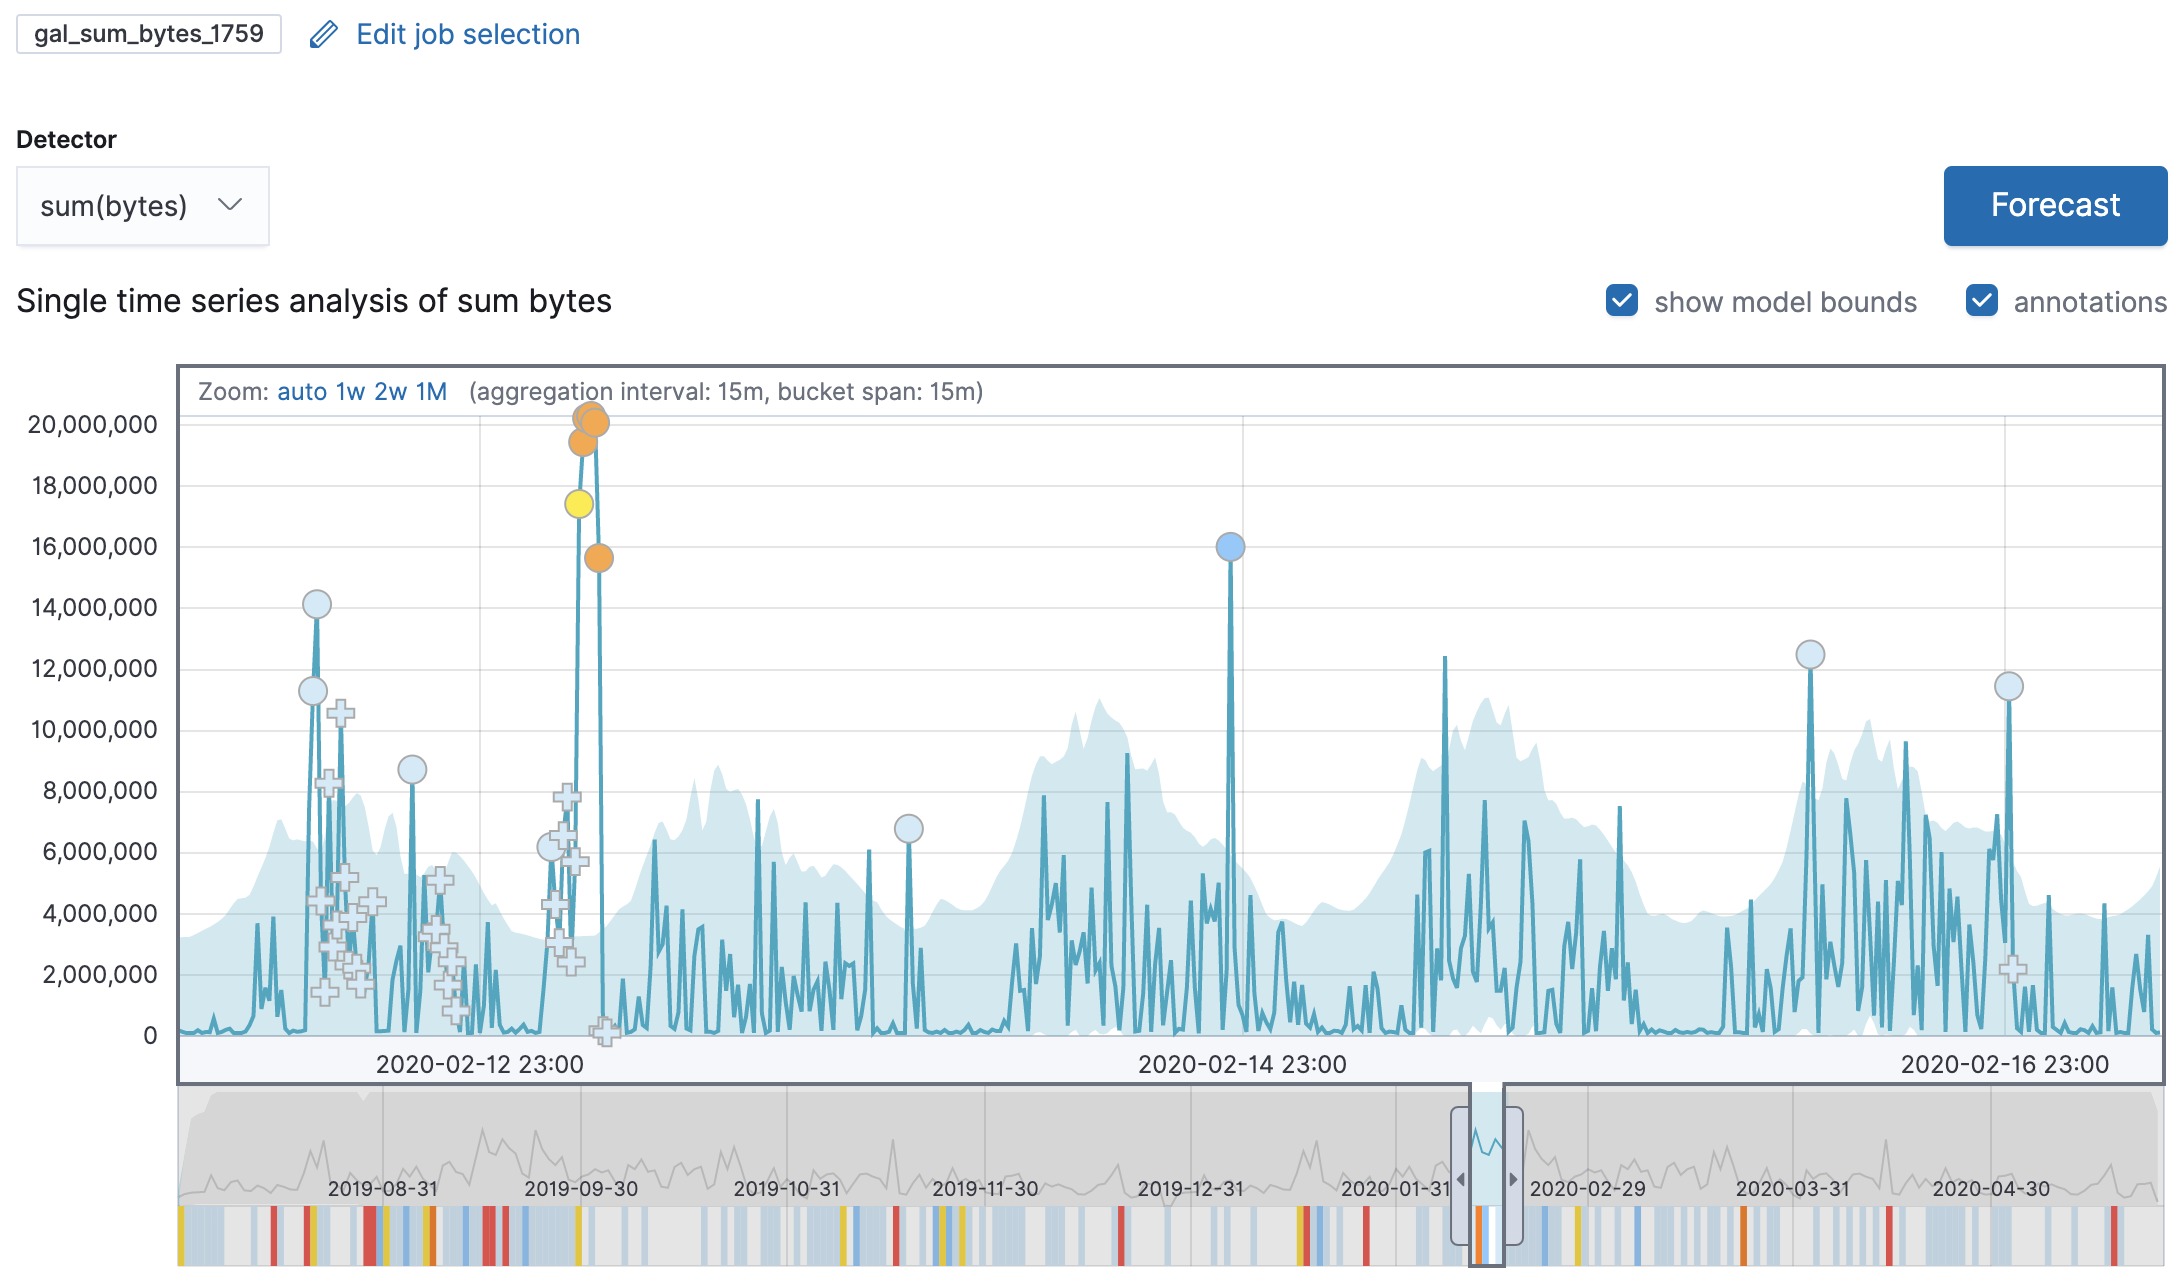Image resolution: width=2182 pixels, height=1282 pixels.
Task: Open Edit job selection link
Action: [x=467, y=35]
